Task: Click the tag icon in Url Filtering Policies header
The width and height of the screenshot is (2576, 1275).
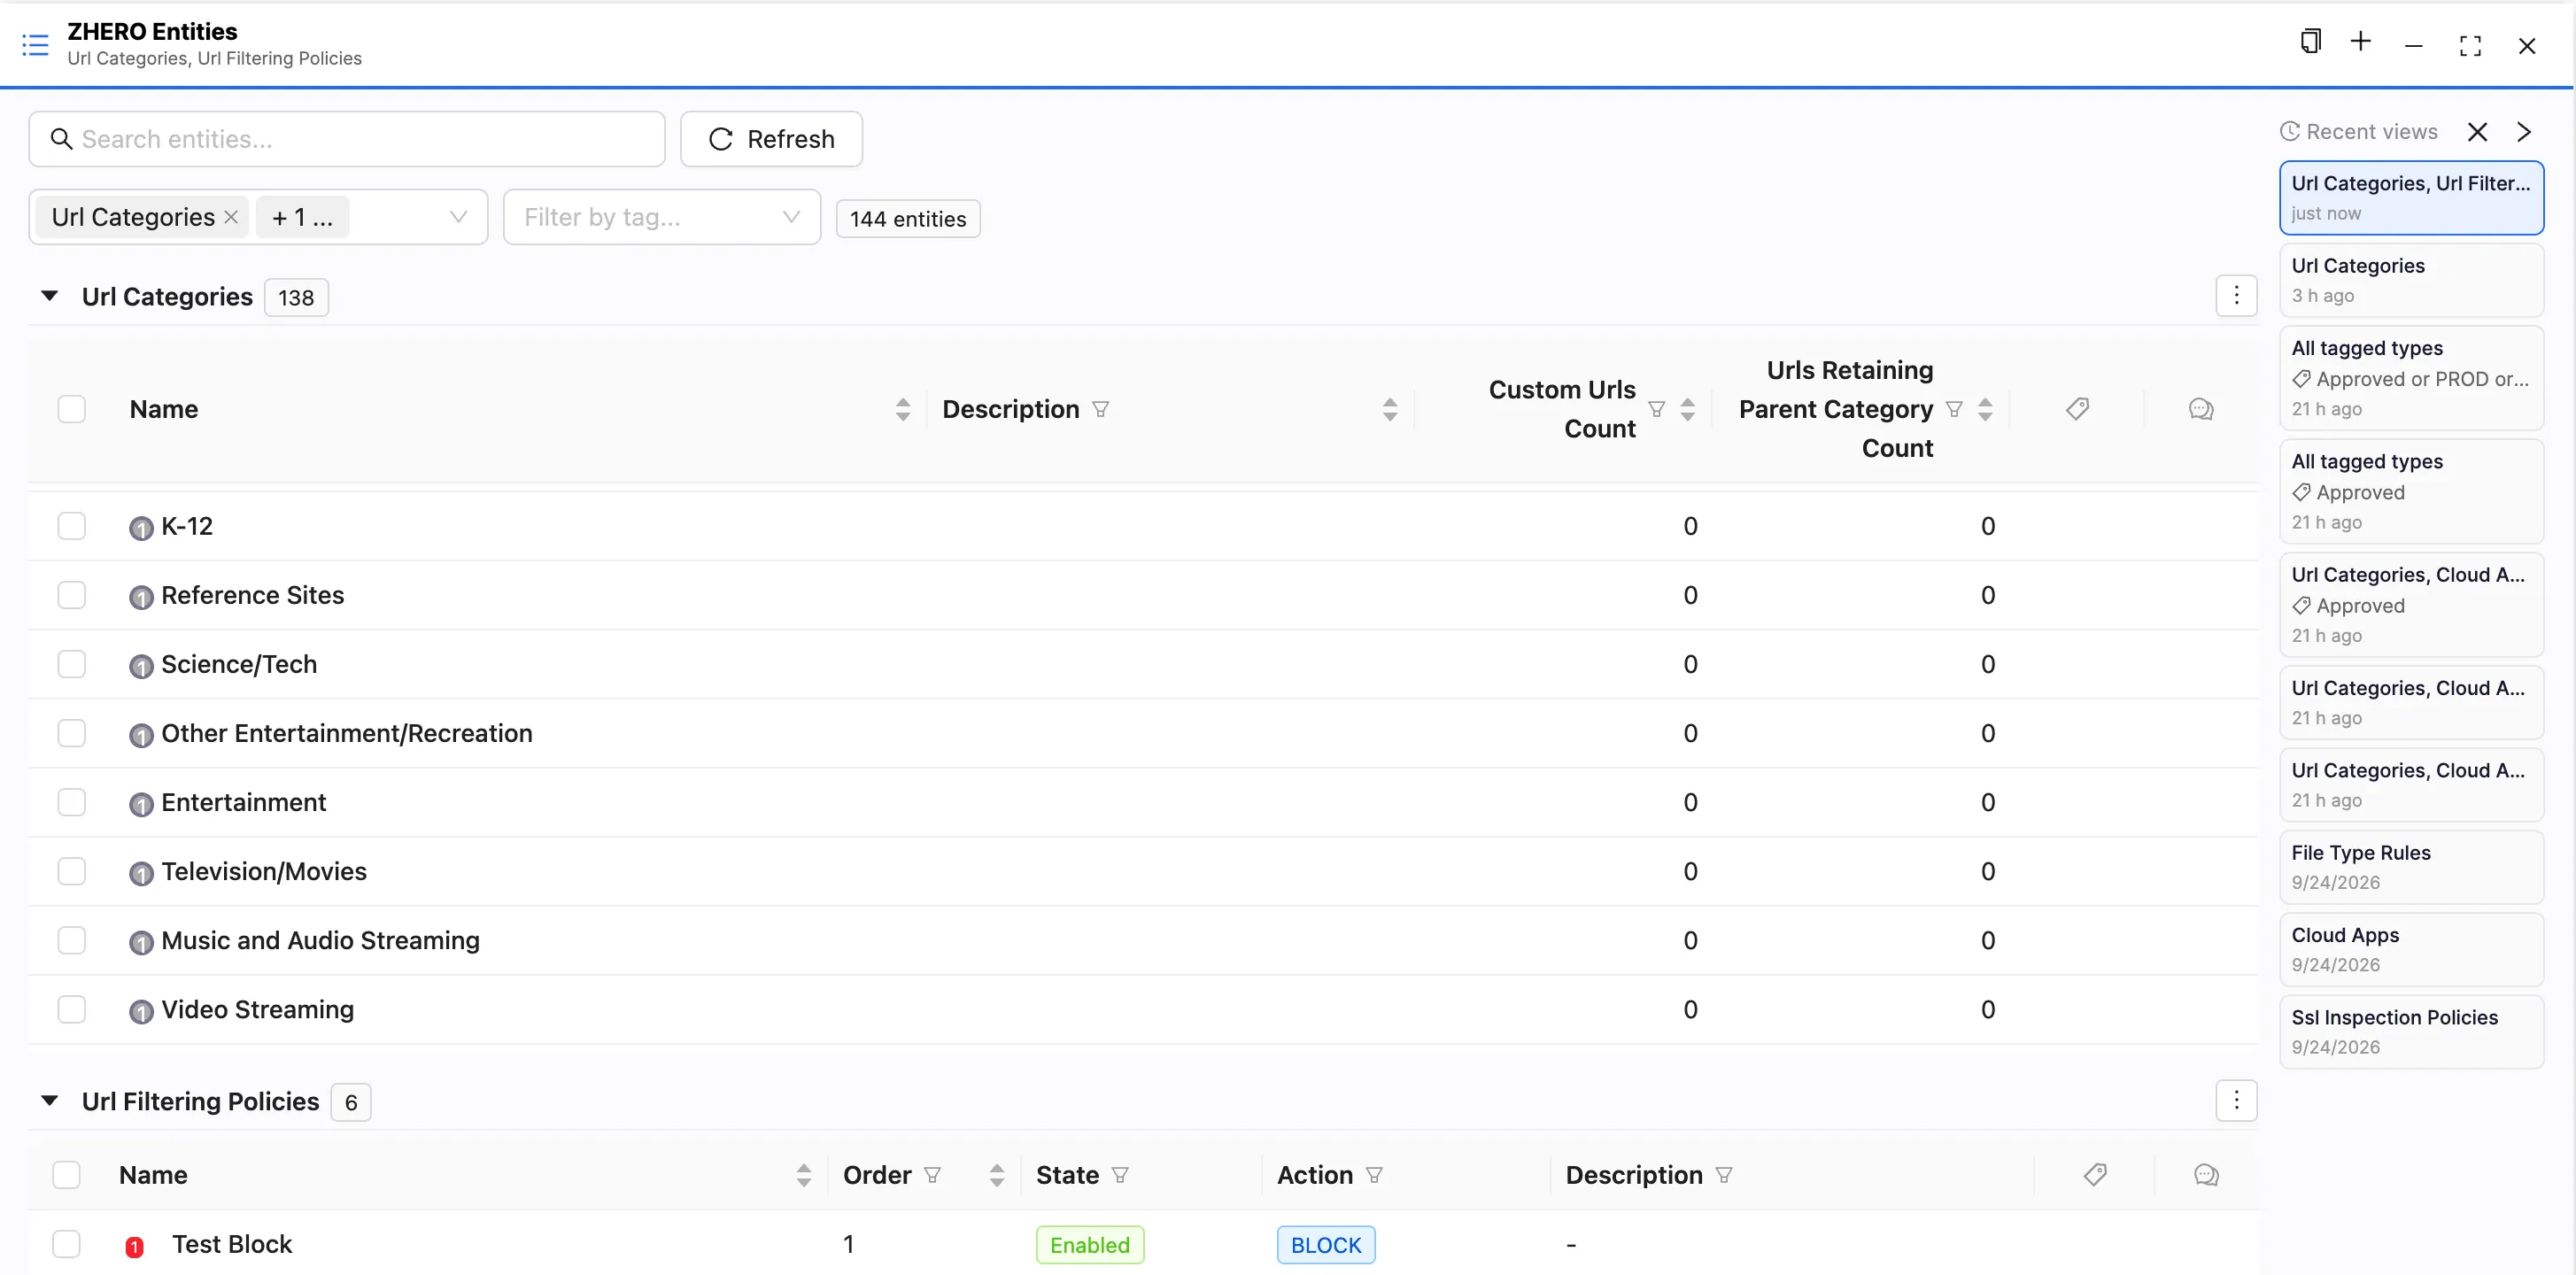Action: pos(2095,1175)
